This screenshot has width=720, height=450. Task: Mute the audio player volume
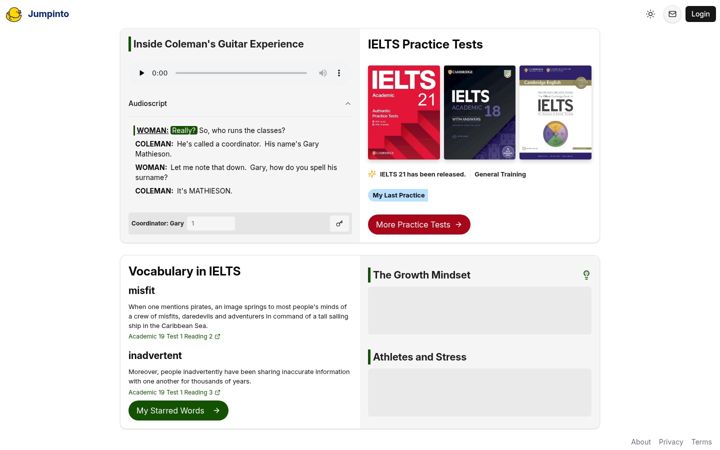(323, 73)
